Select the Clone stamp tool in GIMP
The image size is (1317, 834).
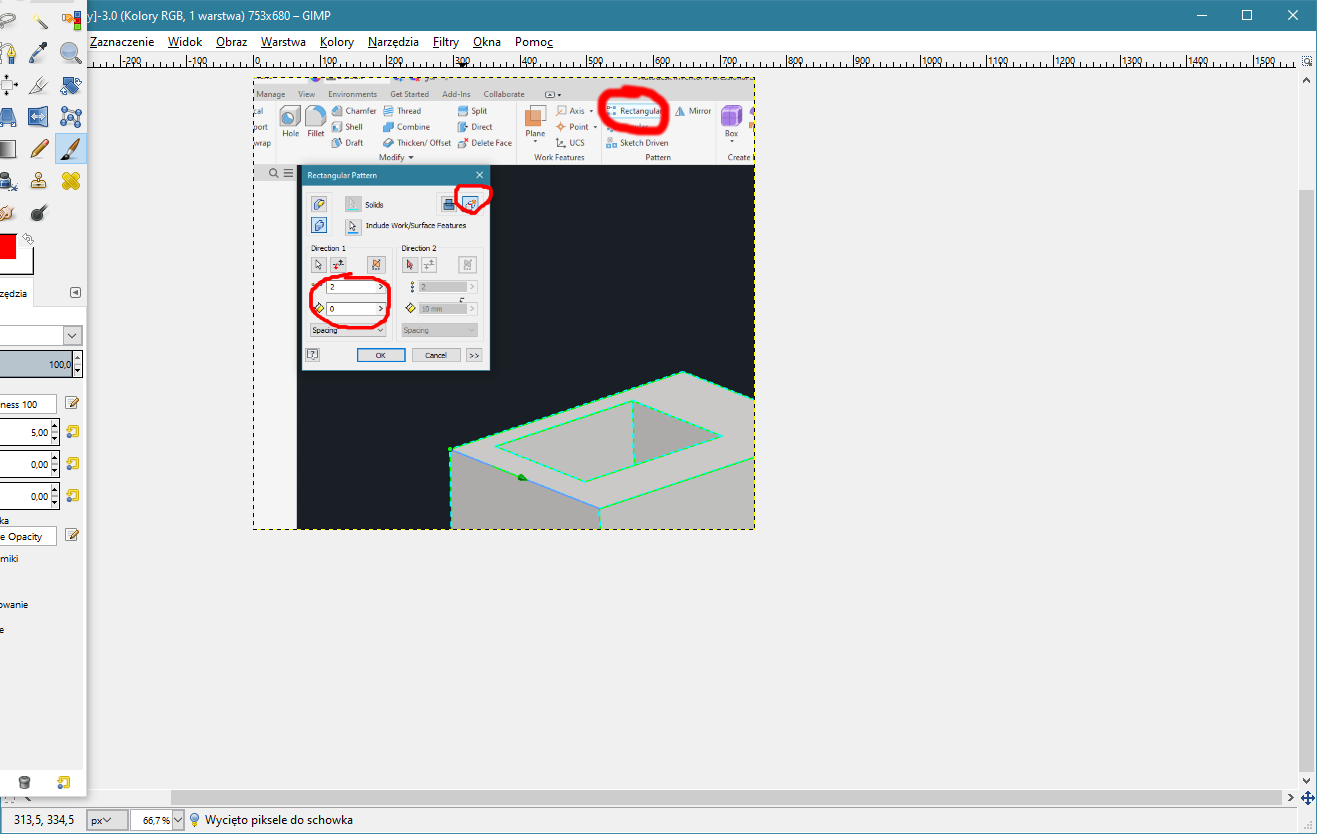pyautogui.click(x=39, y=180)
